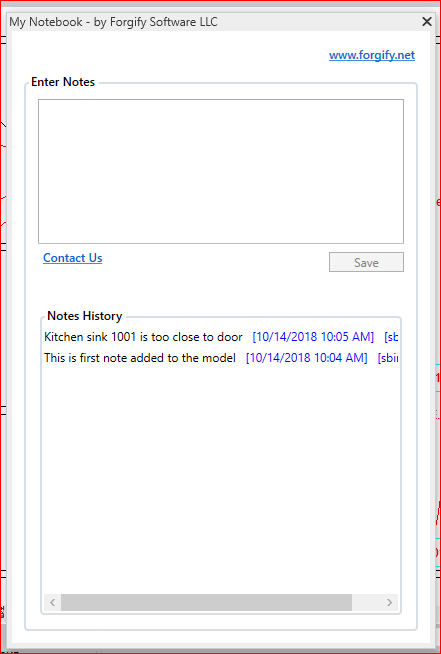Open the www.forgify.net link
The width and height of the screenshot is (441, 654).
(372, 55)
